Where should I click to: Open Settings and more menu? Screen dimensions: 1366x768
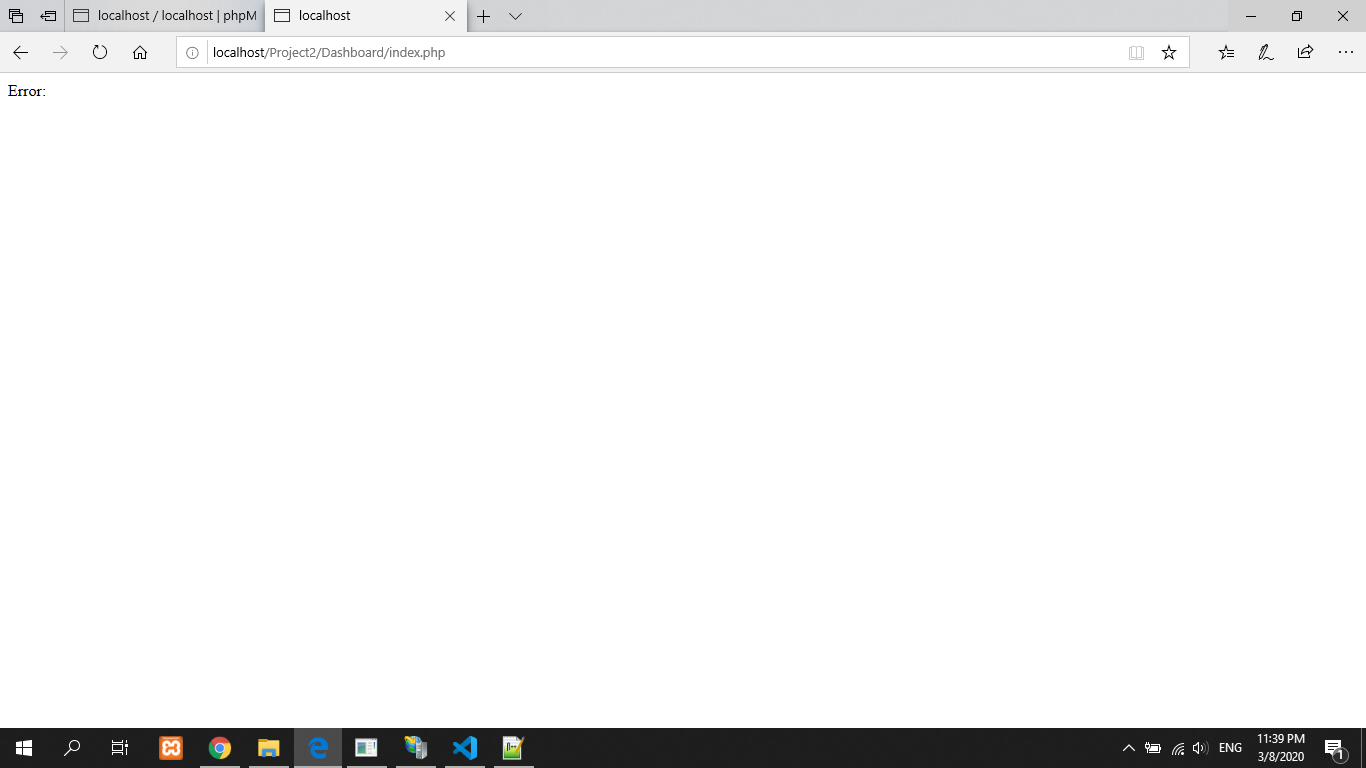pos(1345,53)
